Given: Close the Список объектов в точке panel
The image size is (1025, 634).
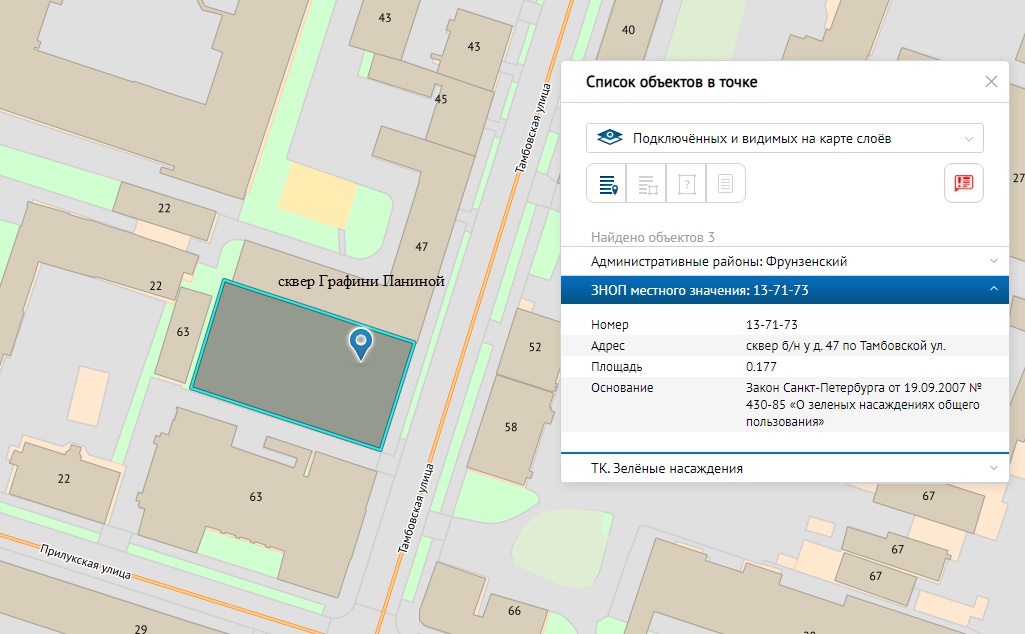Looking at the screenshot, I should (x=991, y=82).
